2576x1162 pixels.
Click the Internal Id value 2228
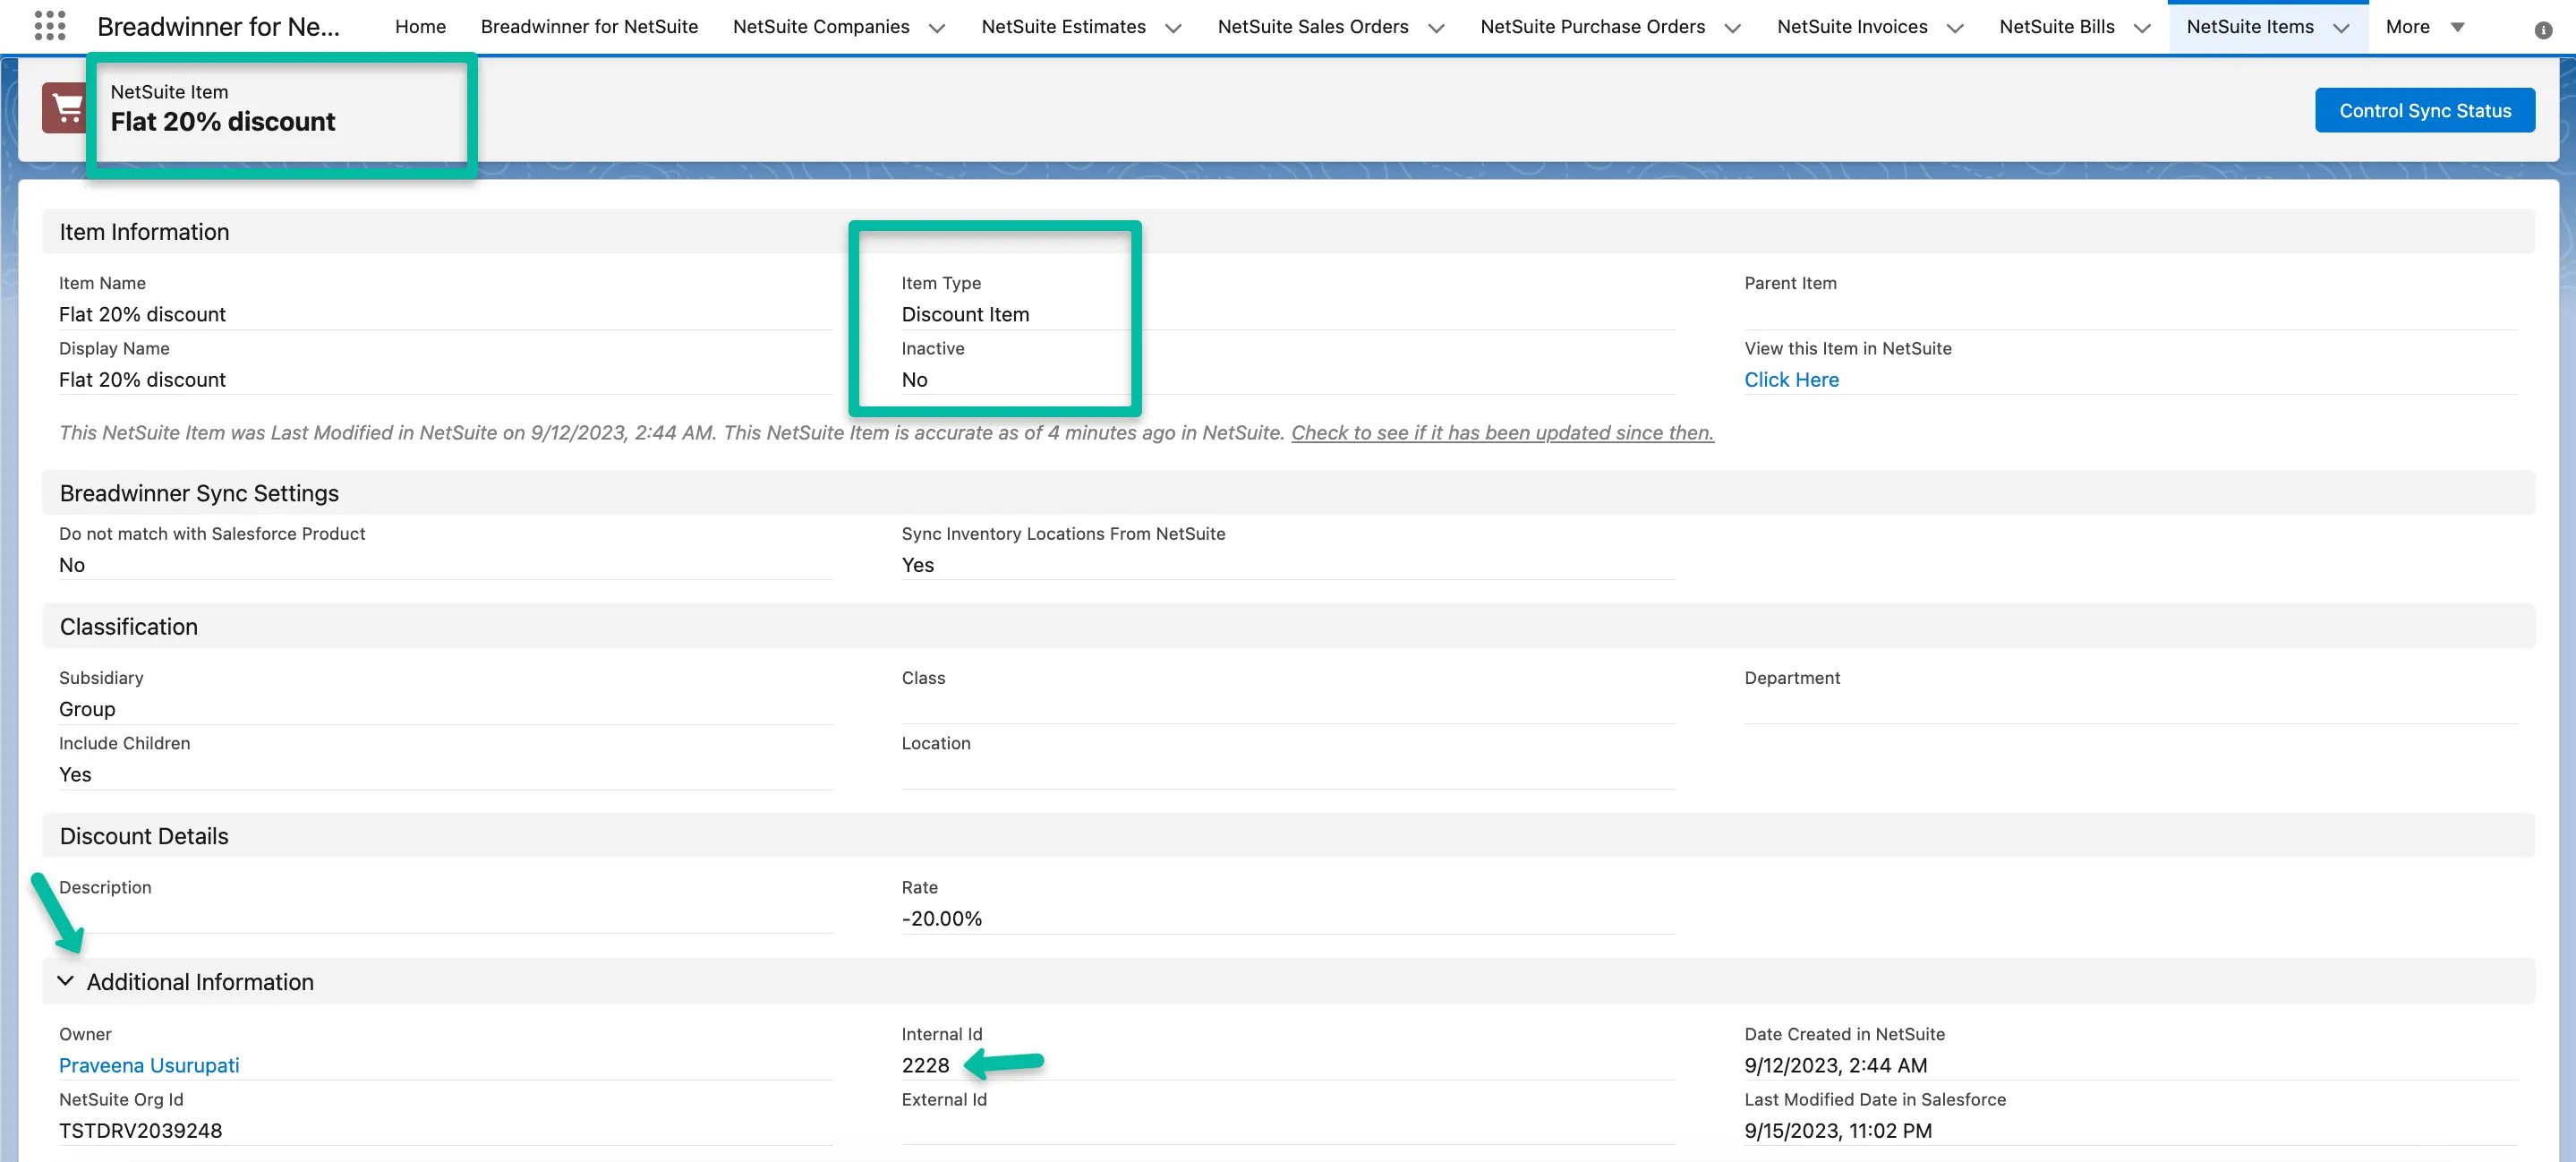pos(925,1065)
